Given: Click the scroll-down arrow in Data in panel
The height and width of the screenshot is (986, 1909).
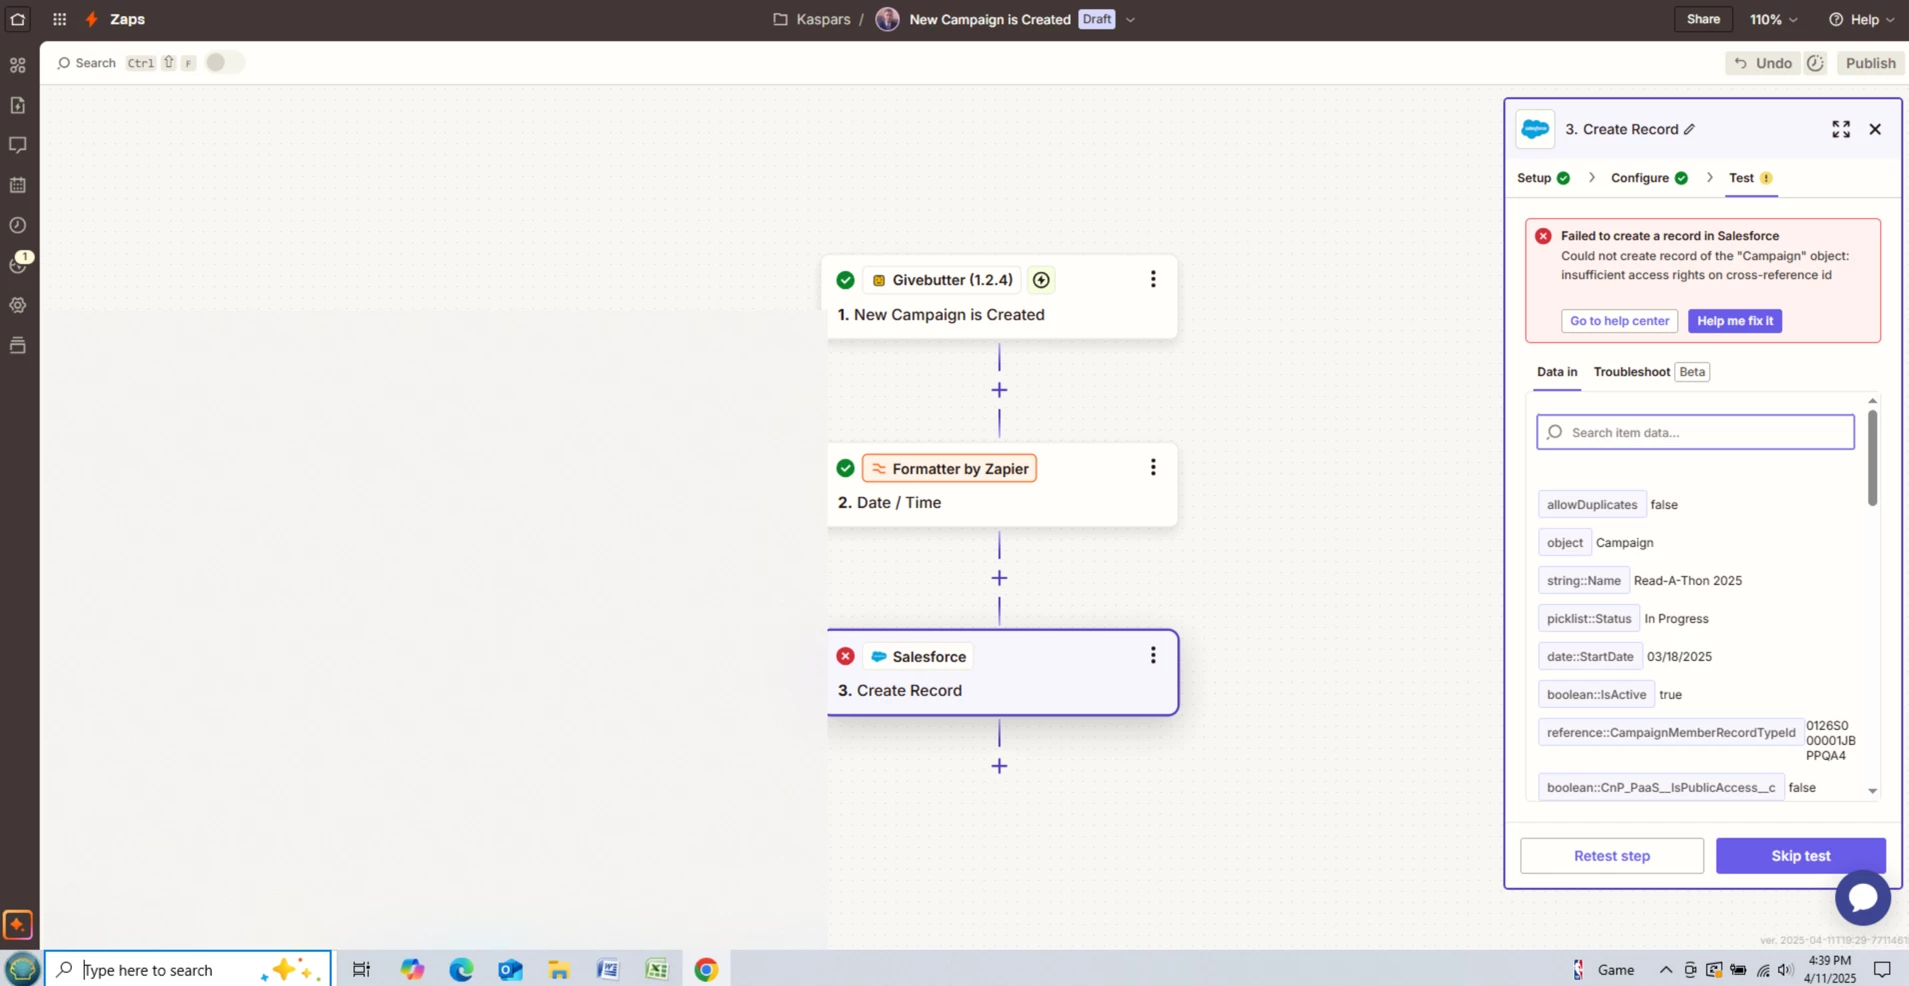Looking at the screenshot, I should pos(1872,791).
